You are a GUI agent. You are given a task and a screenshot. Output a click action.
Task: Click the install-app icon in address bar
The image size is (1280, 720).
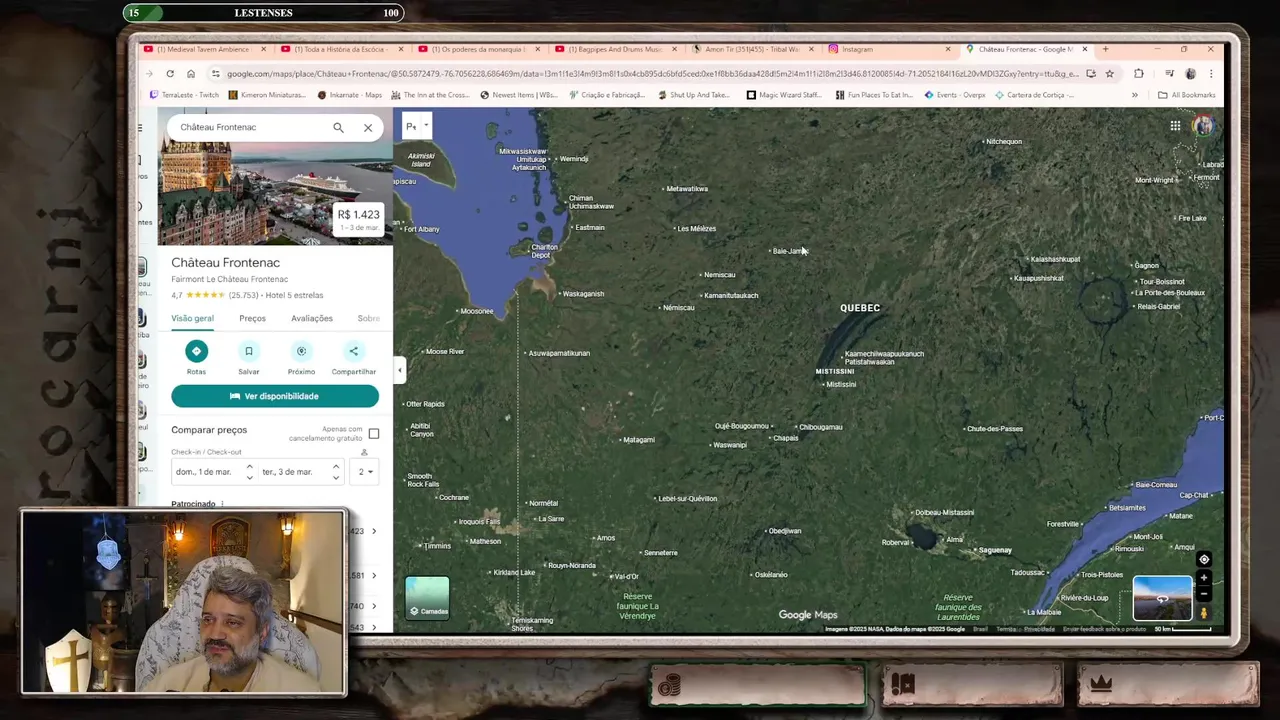(x=1090, y=74)
